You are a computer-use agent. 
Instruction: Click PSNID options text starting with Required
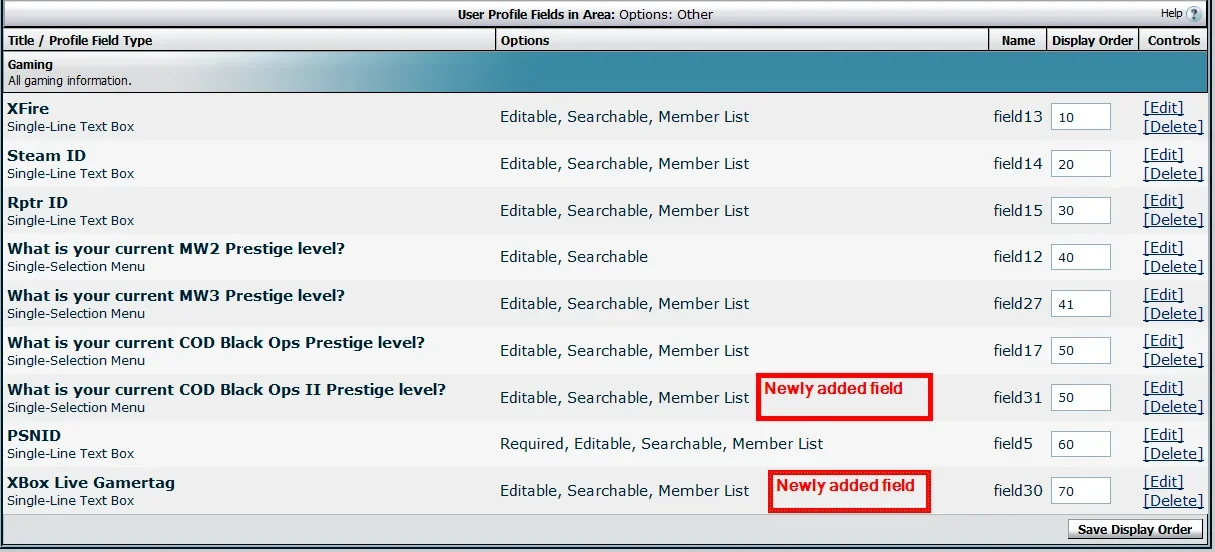coord(662,444)
